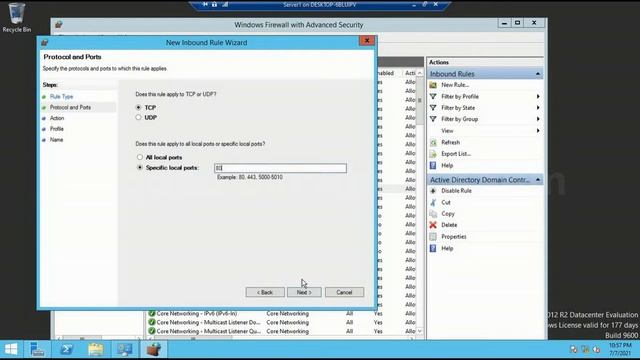Image resolution: width=640 pixels, height=360 pixels.
Task: Cancel the New Inbound Rule Wizard
Action: pos(344,292)
